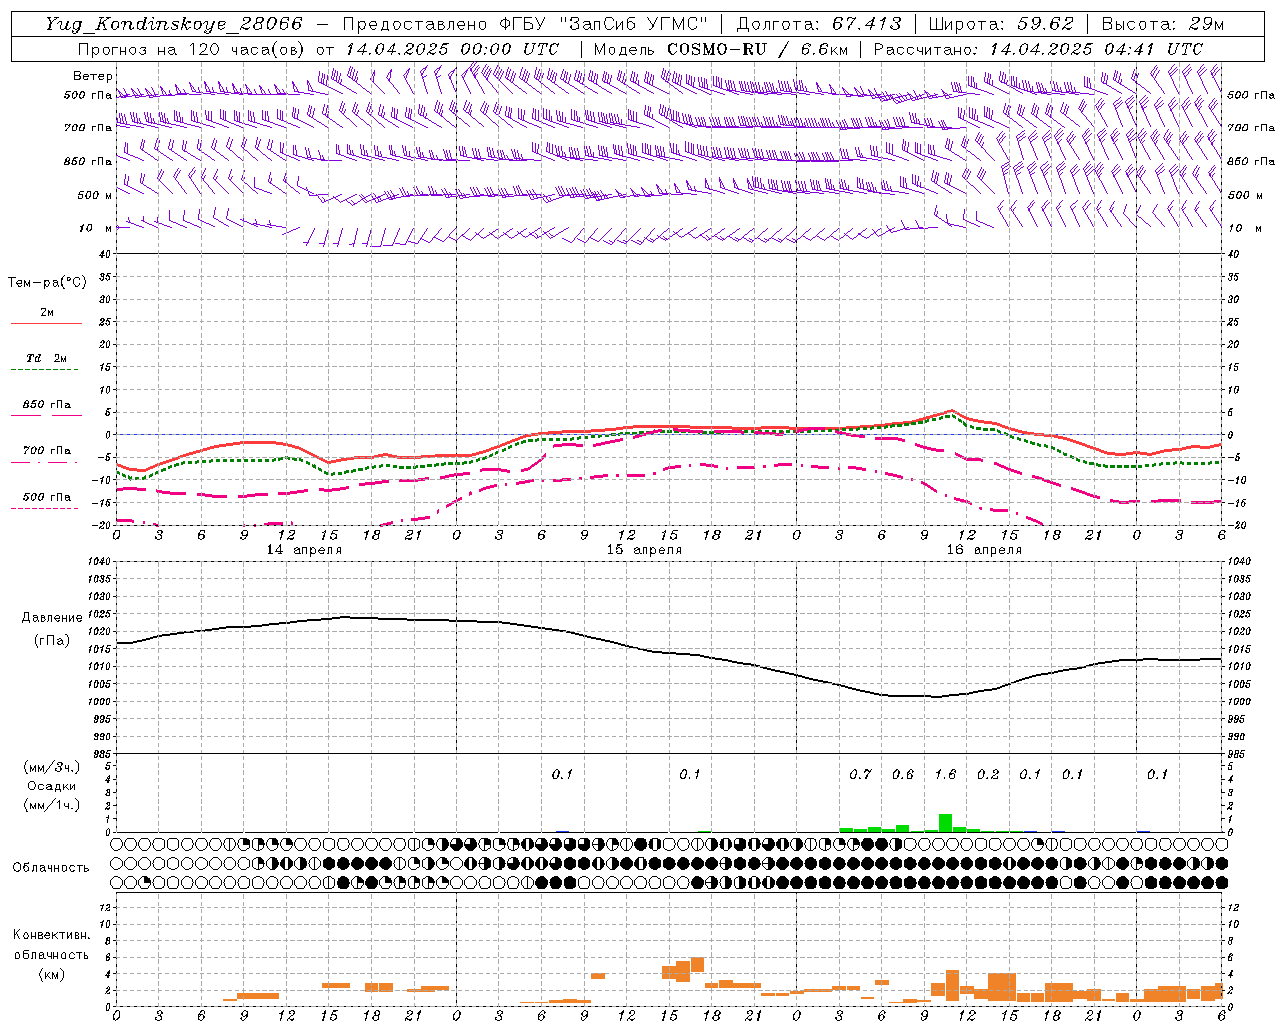Click the Td 2м dew point legend entry

[46, 358]
